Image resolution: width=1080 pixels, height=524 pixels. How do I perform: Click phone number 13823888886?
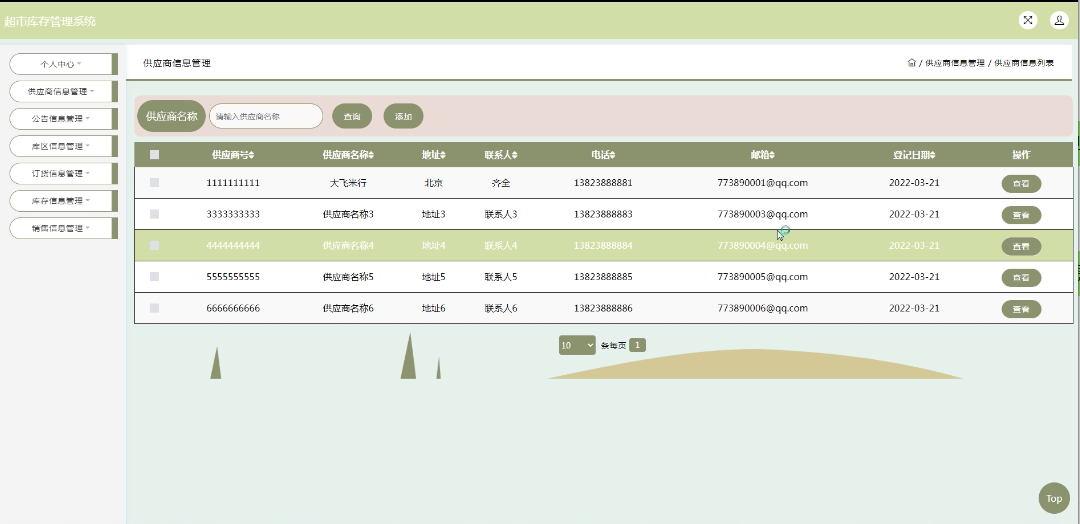pyautogui.click(x=603, y=308)
